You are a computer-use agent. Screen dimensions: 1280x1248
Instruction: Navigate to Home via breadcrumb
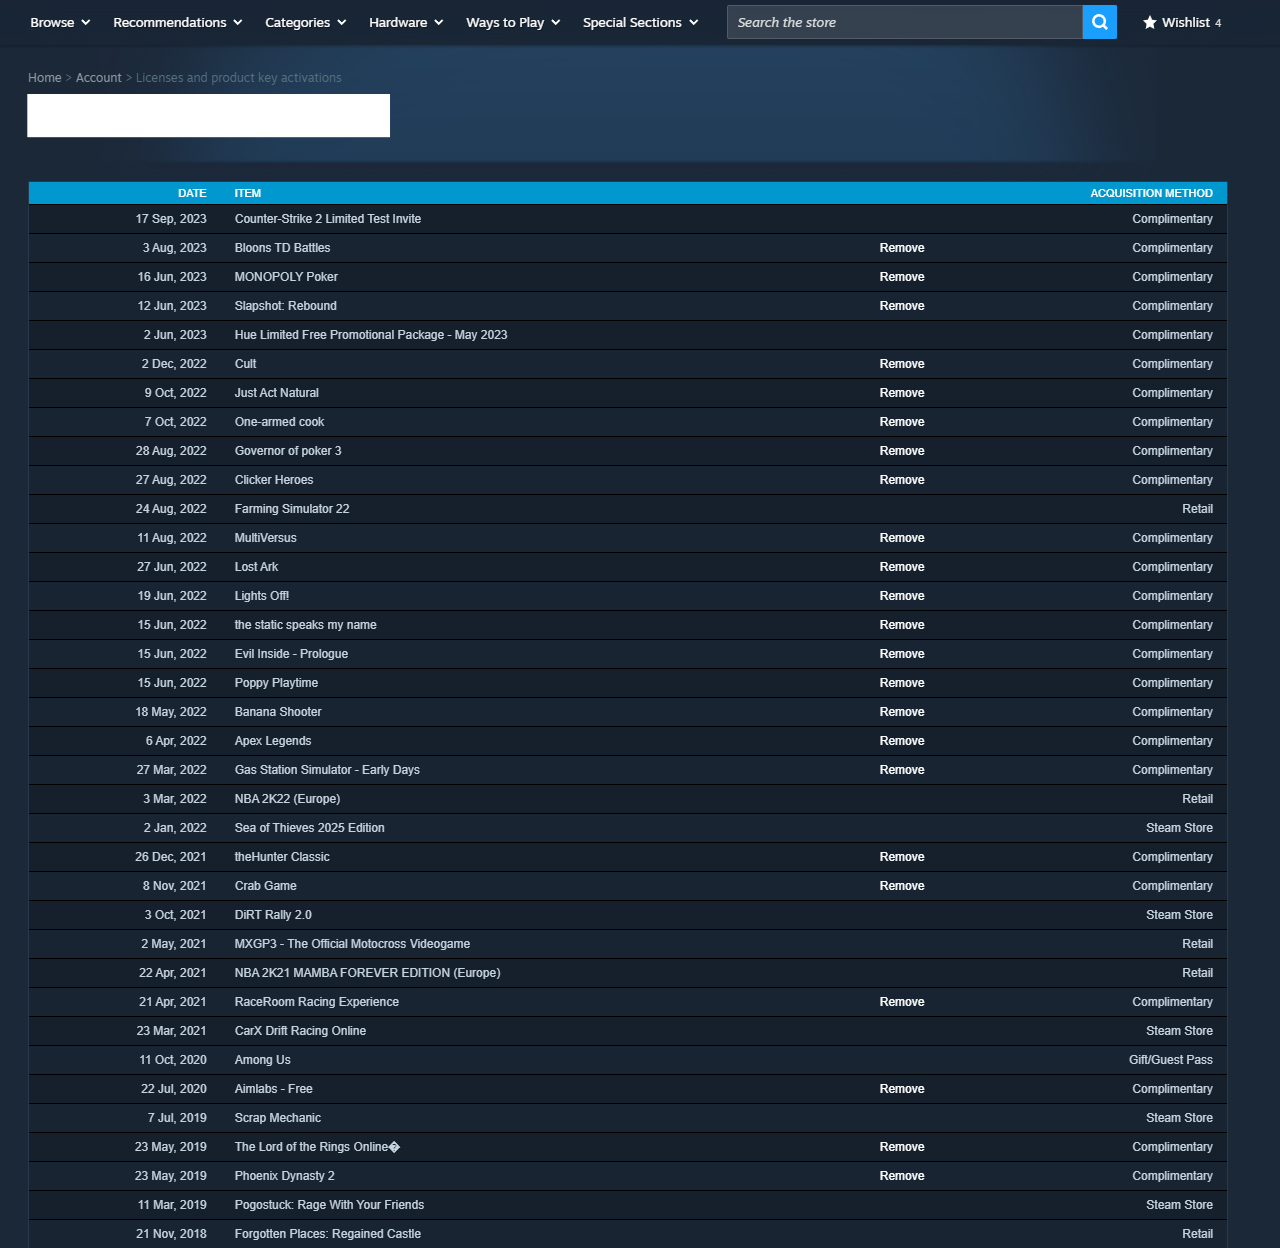(x=44, y=77)
